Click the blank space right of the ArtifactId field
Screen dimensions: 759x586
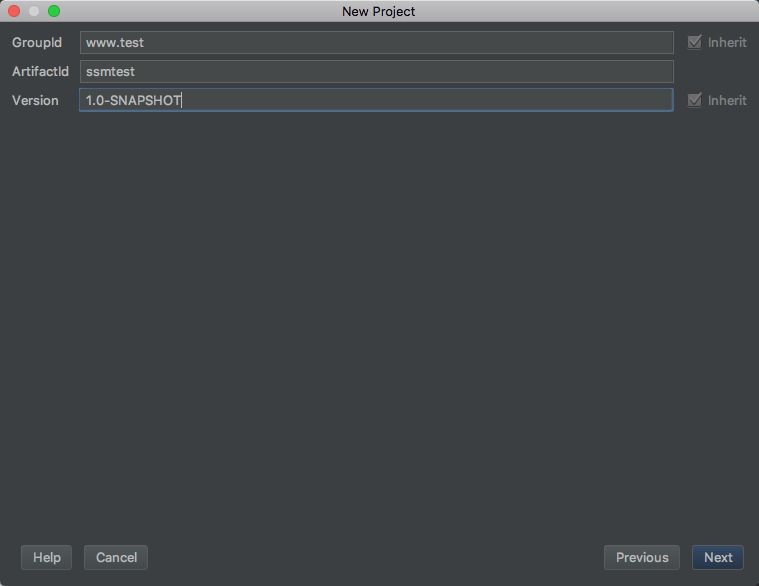(x=715, y=72)
